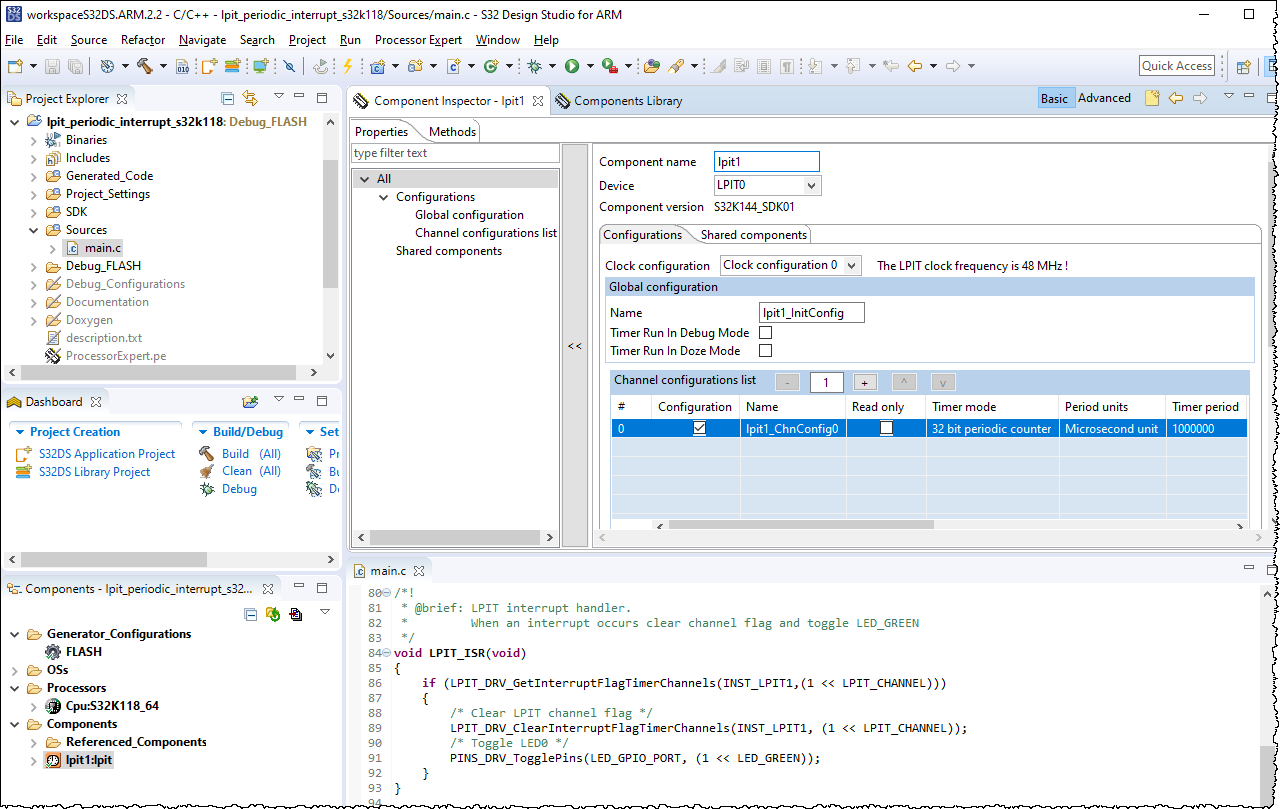Click S32DS Application Project link
The height and width of the screenshot is (809, 1280).
[107, 454]
